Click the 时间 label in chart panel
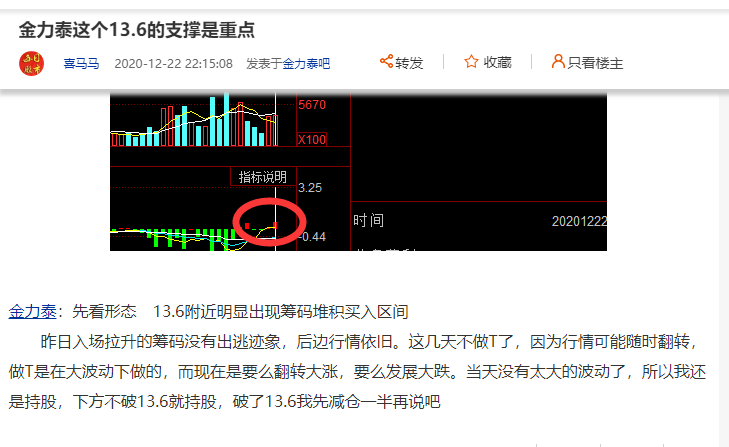Image resolution: width=729 pixels, height=447 pixels. 368,220
